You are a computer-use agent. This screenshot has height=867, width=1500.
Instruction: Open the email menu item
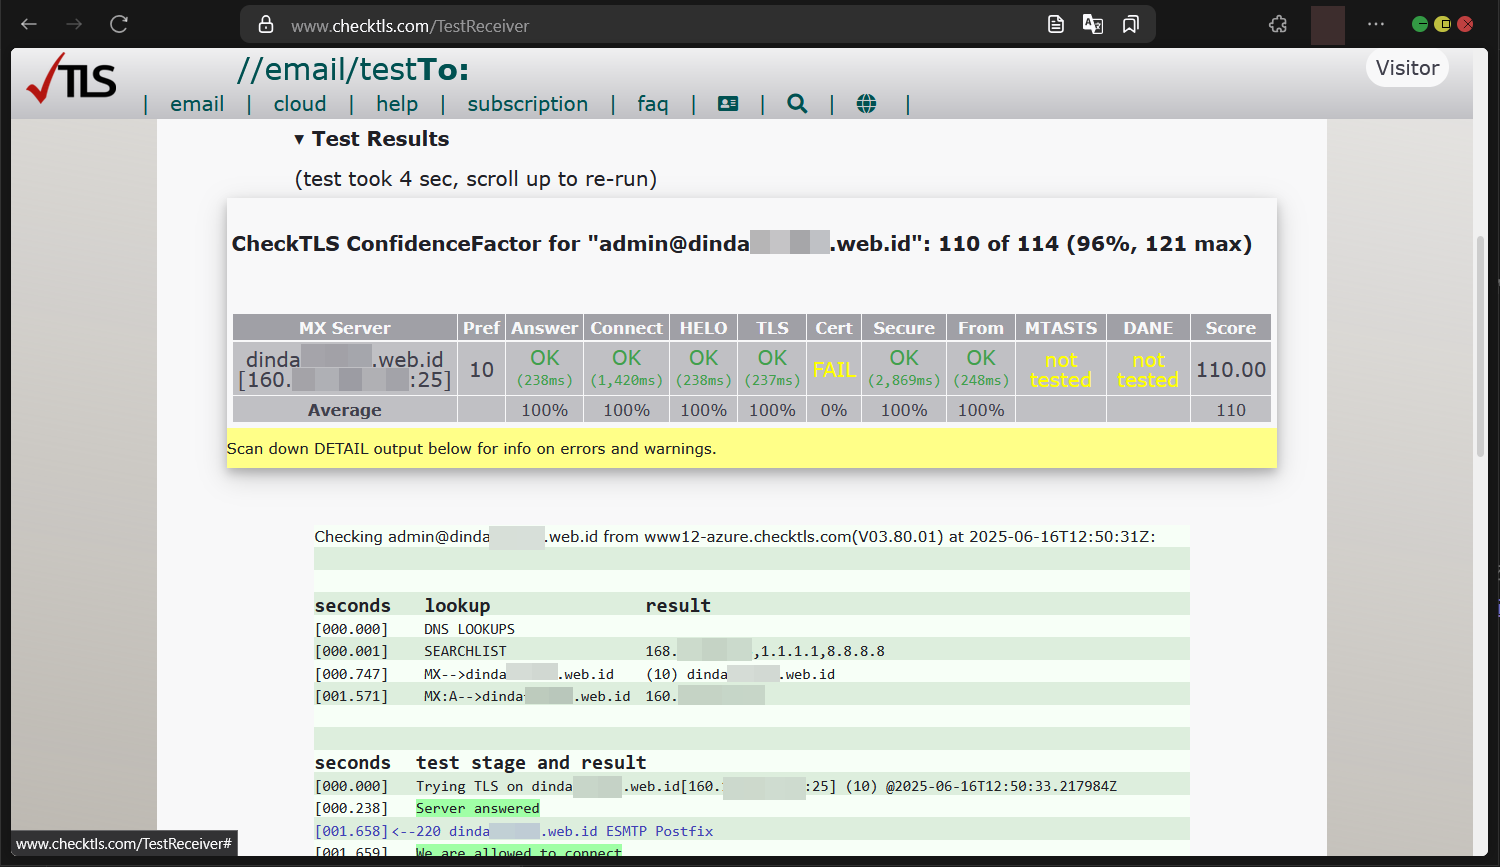(197, 104)
